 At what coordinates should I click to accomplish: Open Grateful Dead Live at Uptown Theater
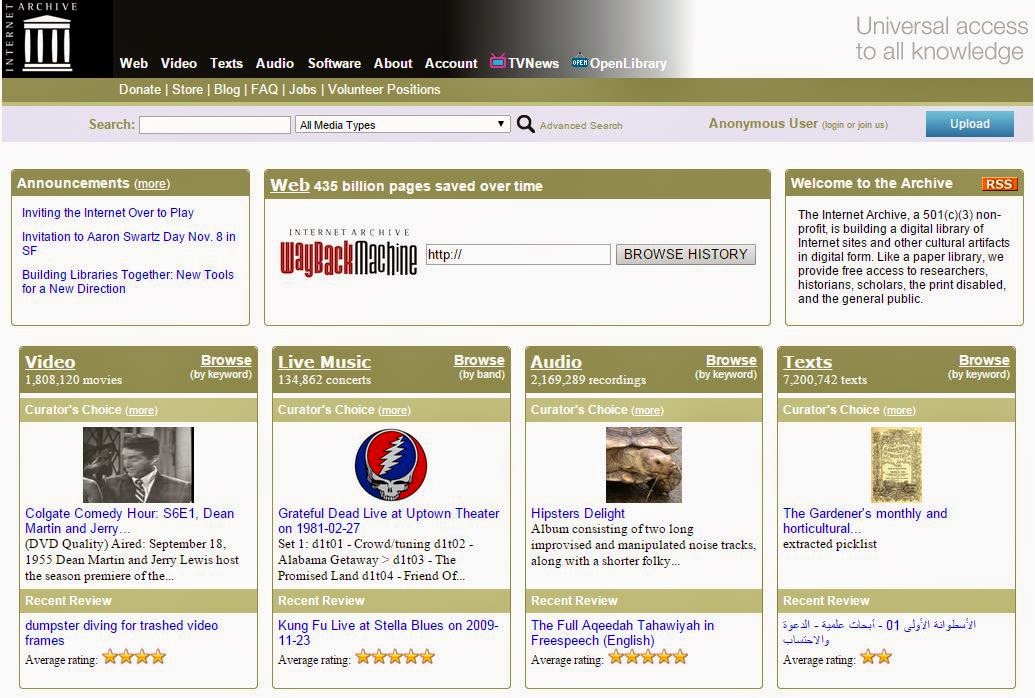click(389, 521)
